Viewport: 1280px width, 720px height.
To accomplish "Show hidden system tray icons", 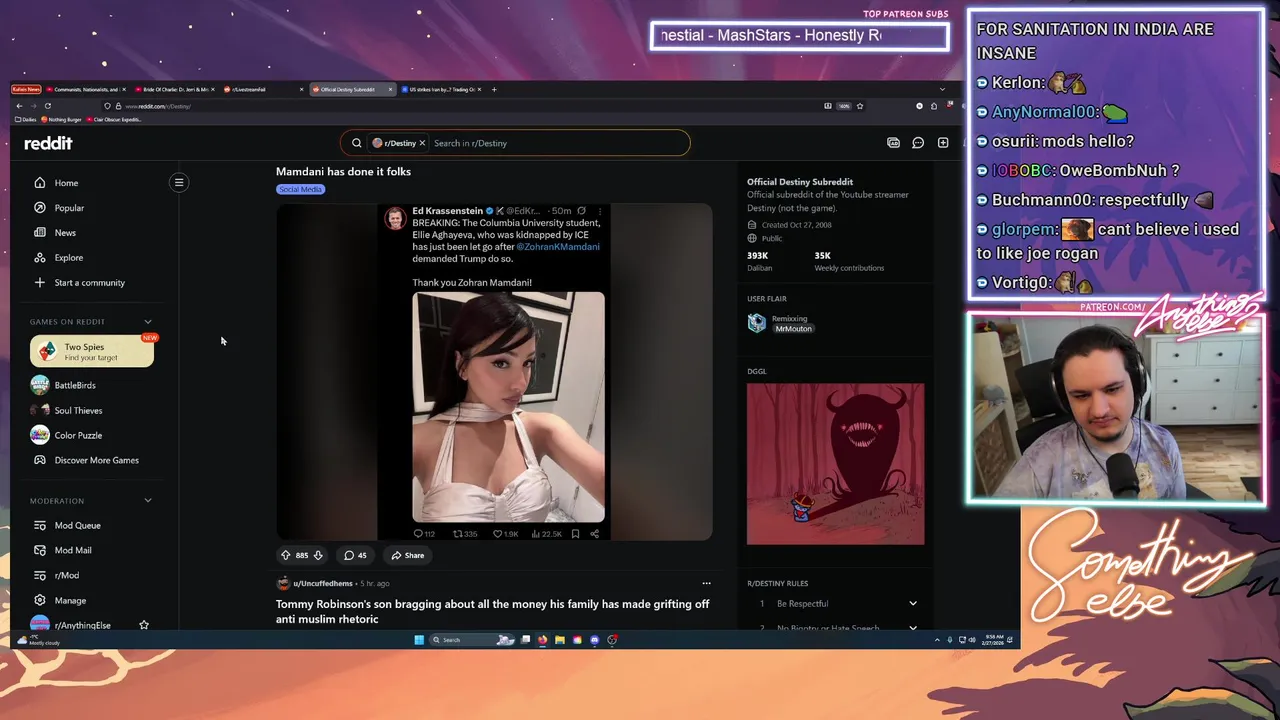I will point(937,640).
